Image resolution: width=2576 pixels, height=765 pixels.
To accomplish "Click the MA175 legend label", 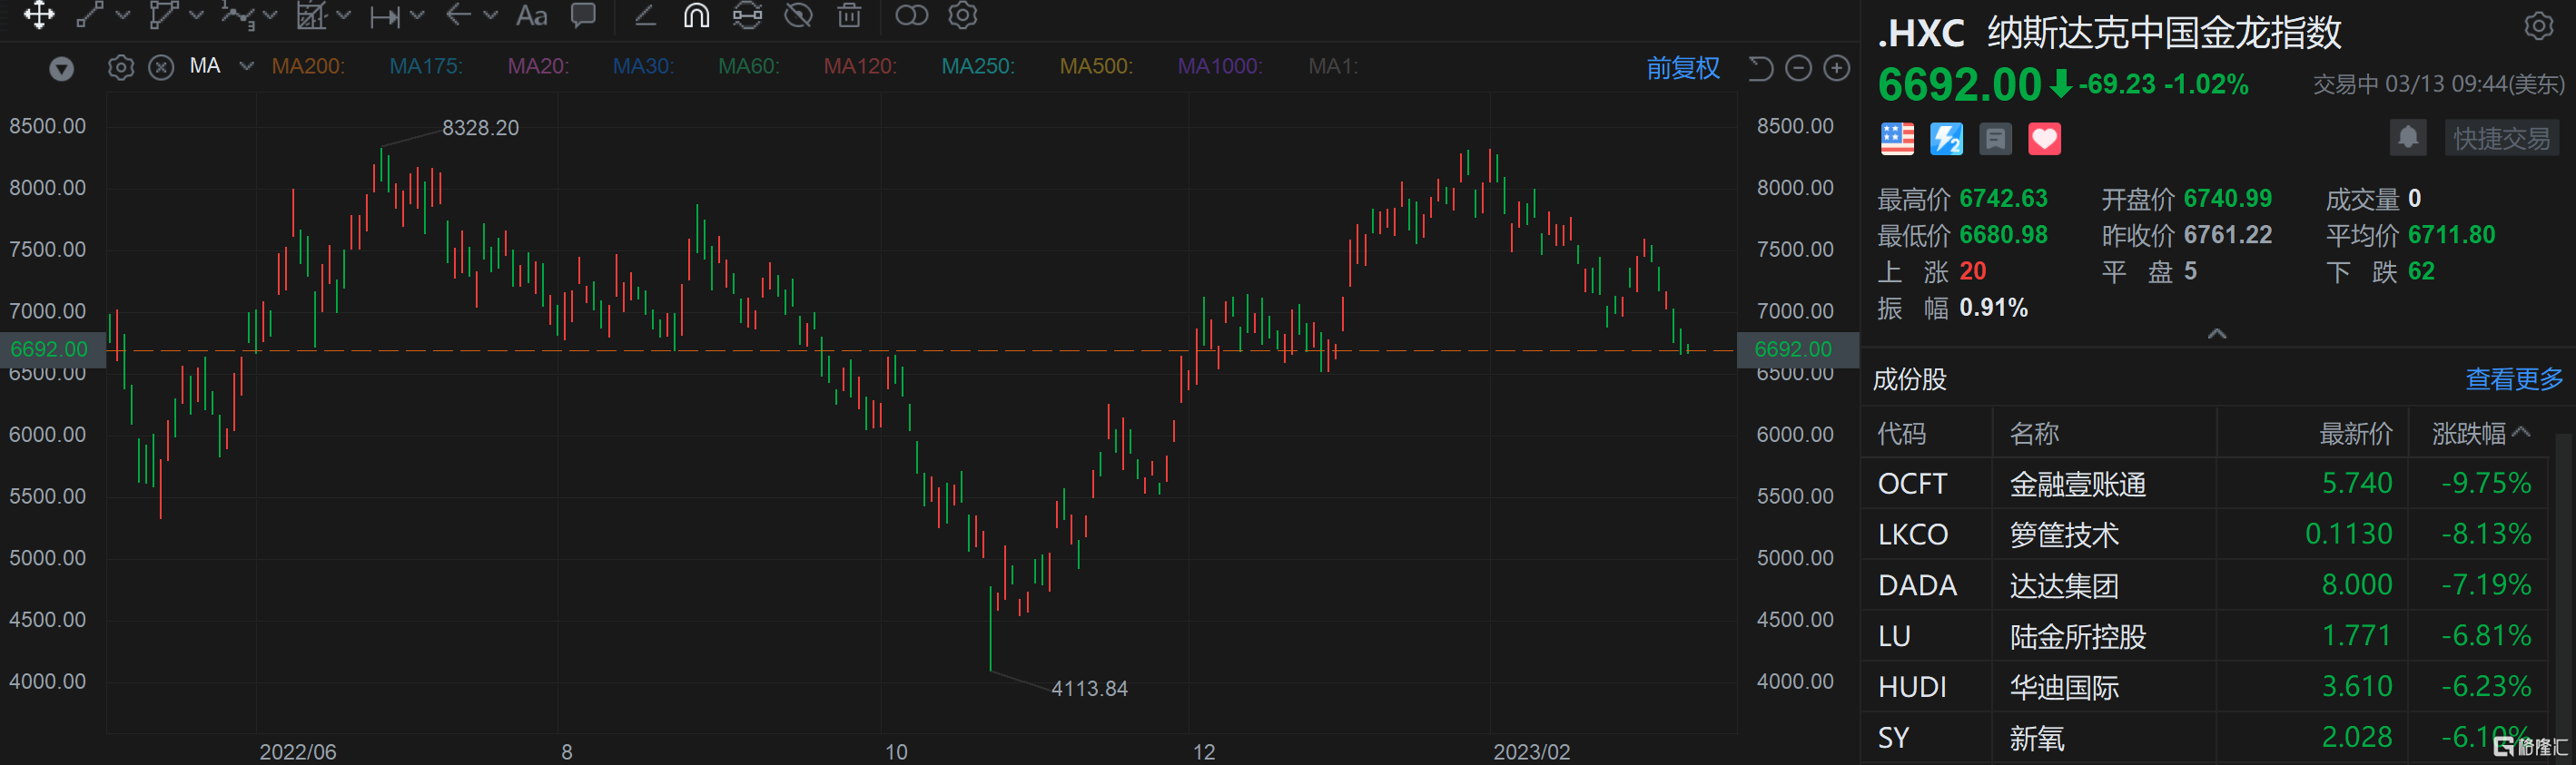I will (x=426, y=66).
